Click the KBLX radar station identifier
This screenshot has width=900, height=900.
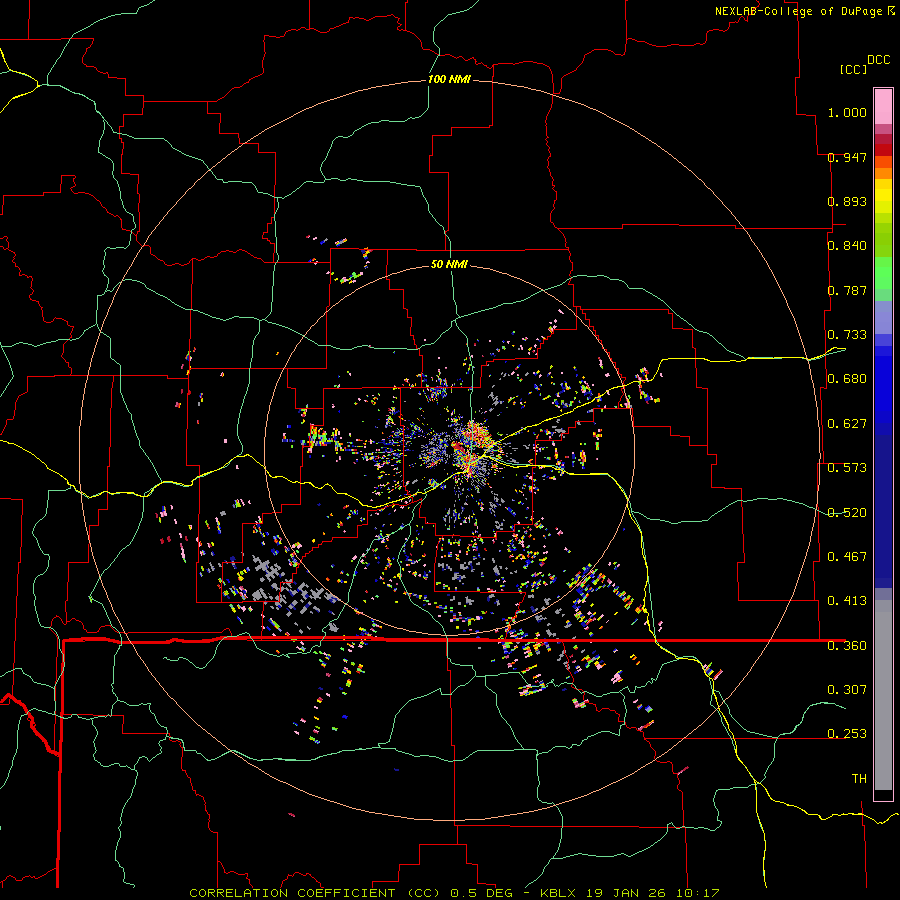click(558, 893)
